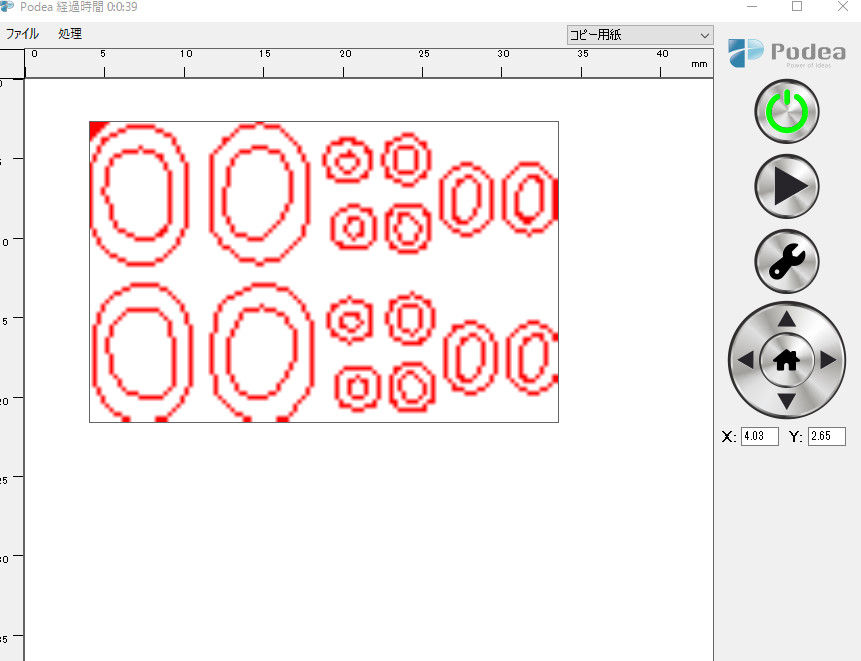Open the ファイル menu
This screenshot has height=661, width=861.
pyautogui.click(x=22, y=34)
